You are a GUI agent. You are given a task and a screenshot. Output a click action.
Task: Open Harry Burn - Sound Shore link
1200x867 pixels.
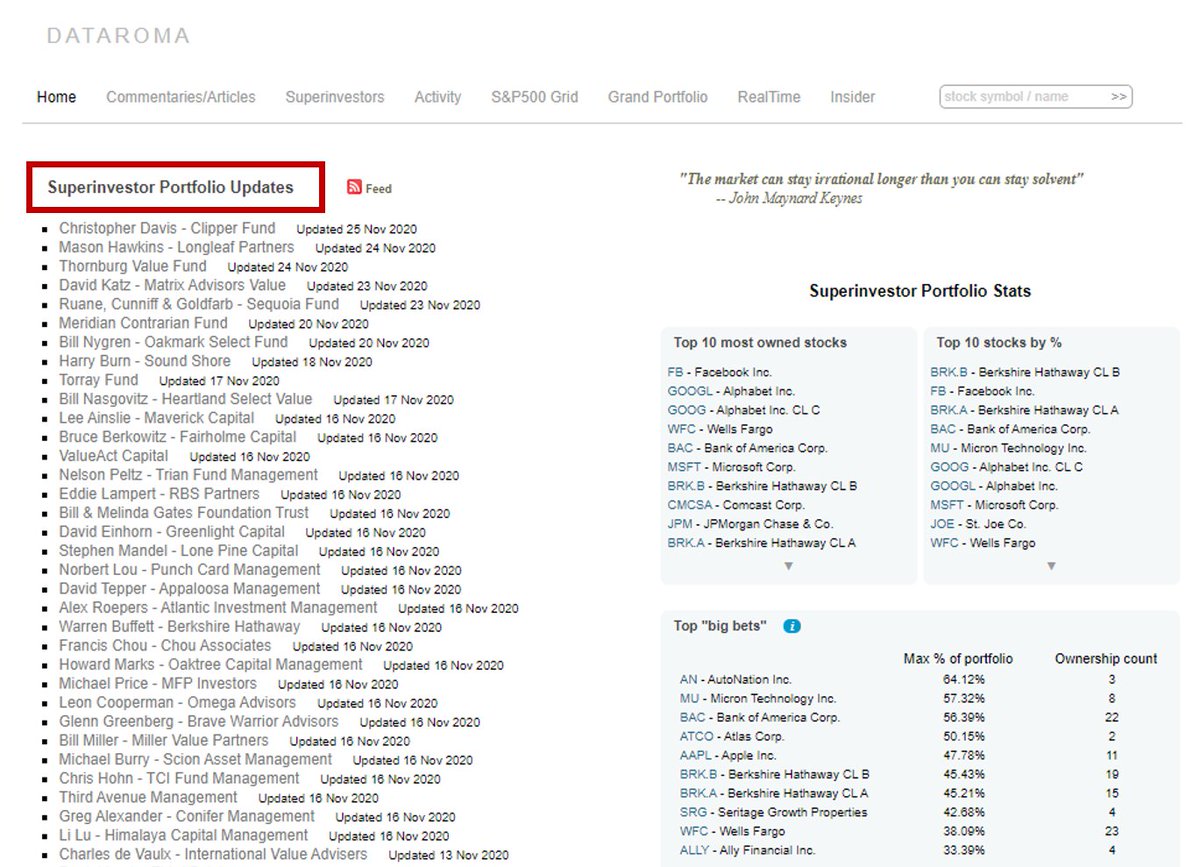point(145,361)
